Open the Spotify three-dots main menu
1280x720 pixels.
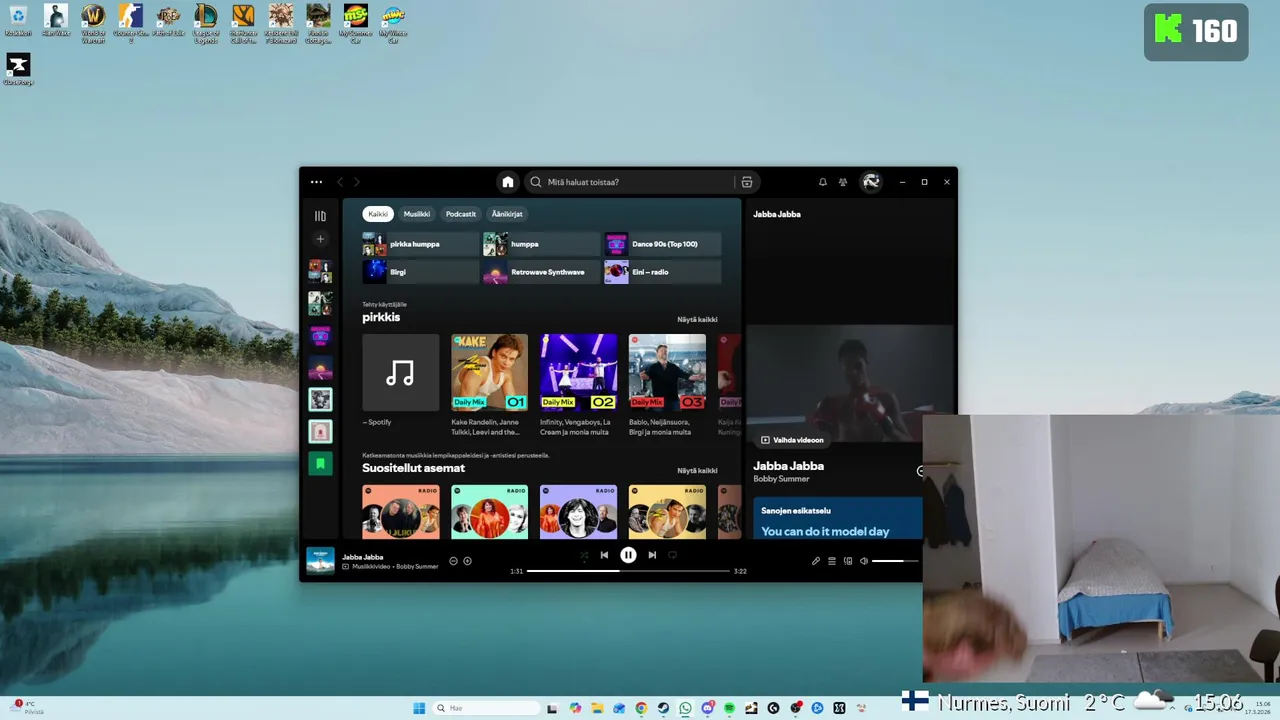pyautogui.click(x=316, y=182)
